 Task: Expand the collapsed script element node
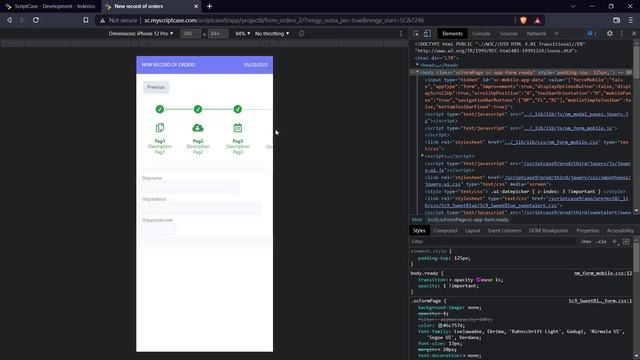tap(422, 156)
